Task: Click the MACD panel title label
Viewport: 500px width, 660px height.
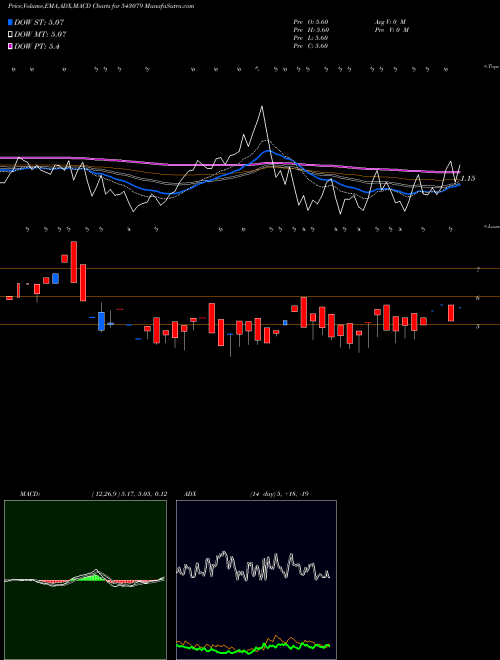Action: point(30,494)
